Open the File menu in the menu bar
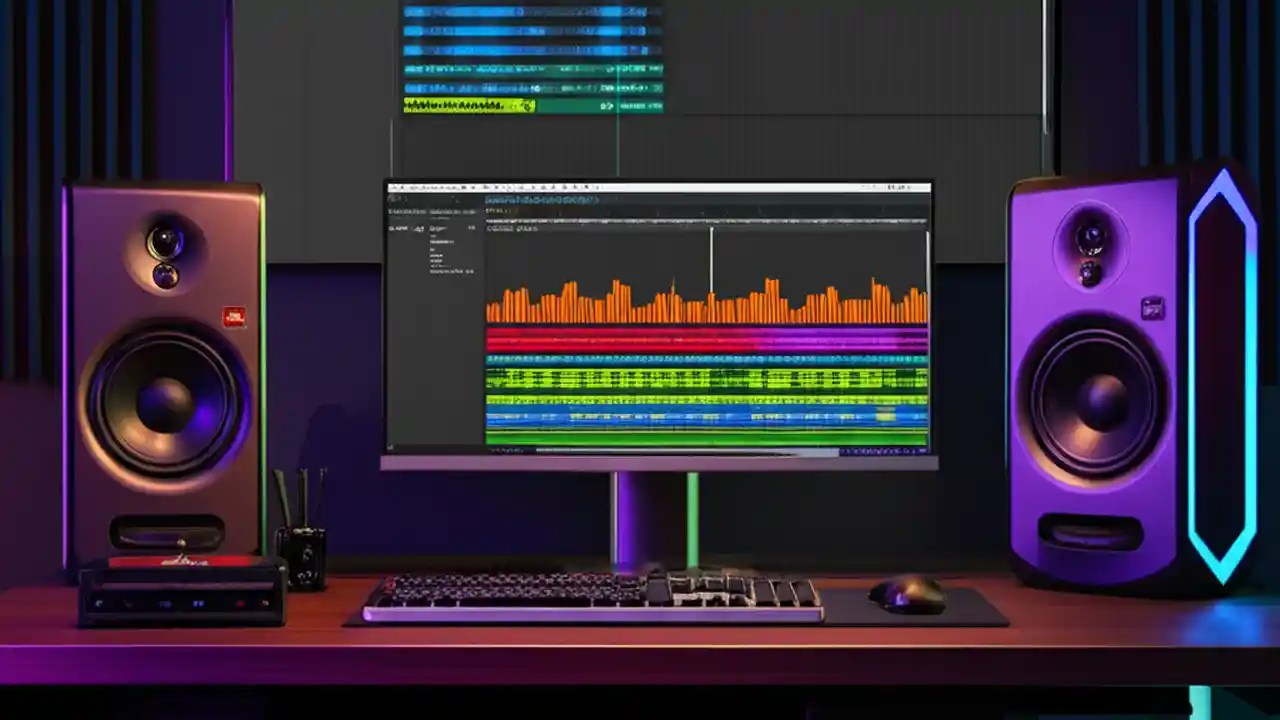The height and width of the screenshot is (720, 1280). pyautogui.click(x=395, y=186)
